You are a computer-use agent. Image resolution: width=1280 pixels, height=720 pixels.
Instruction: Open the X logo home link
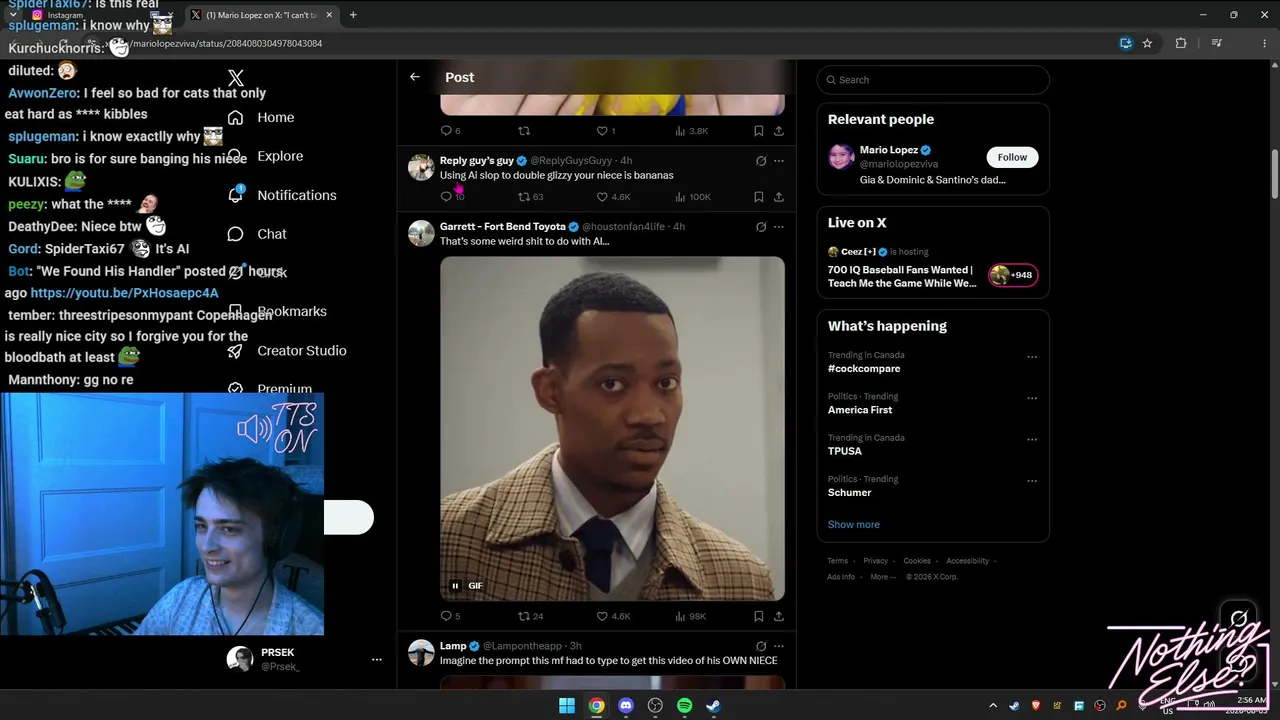[x=236, y=78]
